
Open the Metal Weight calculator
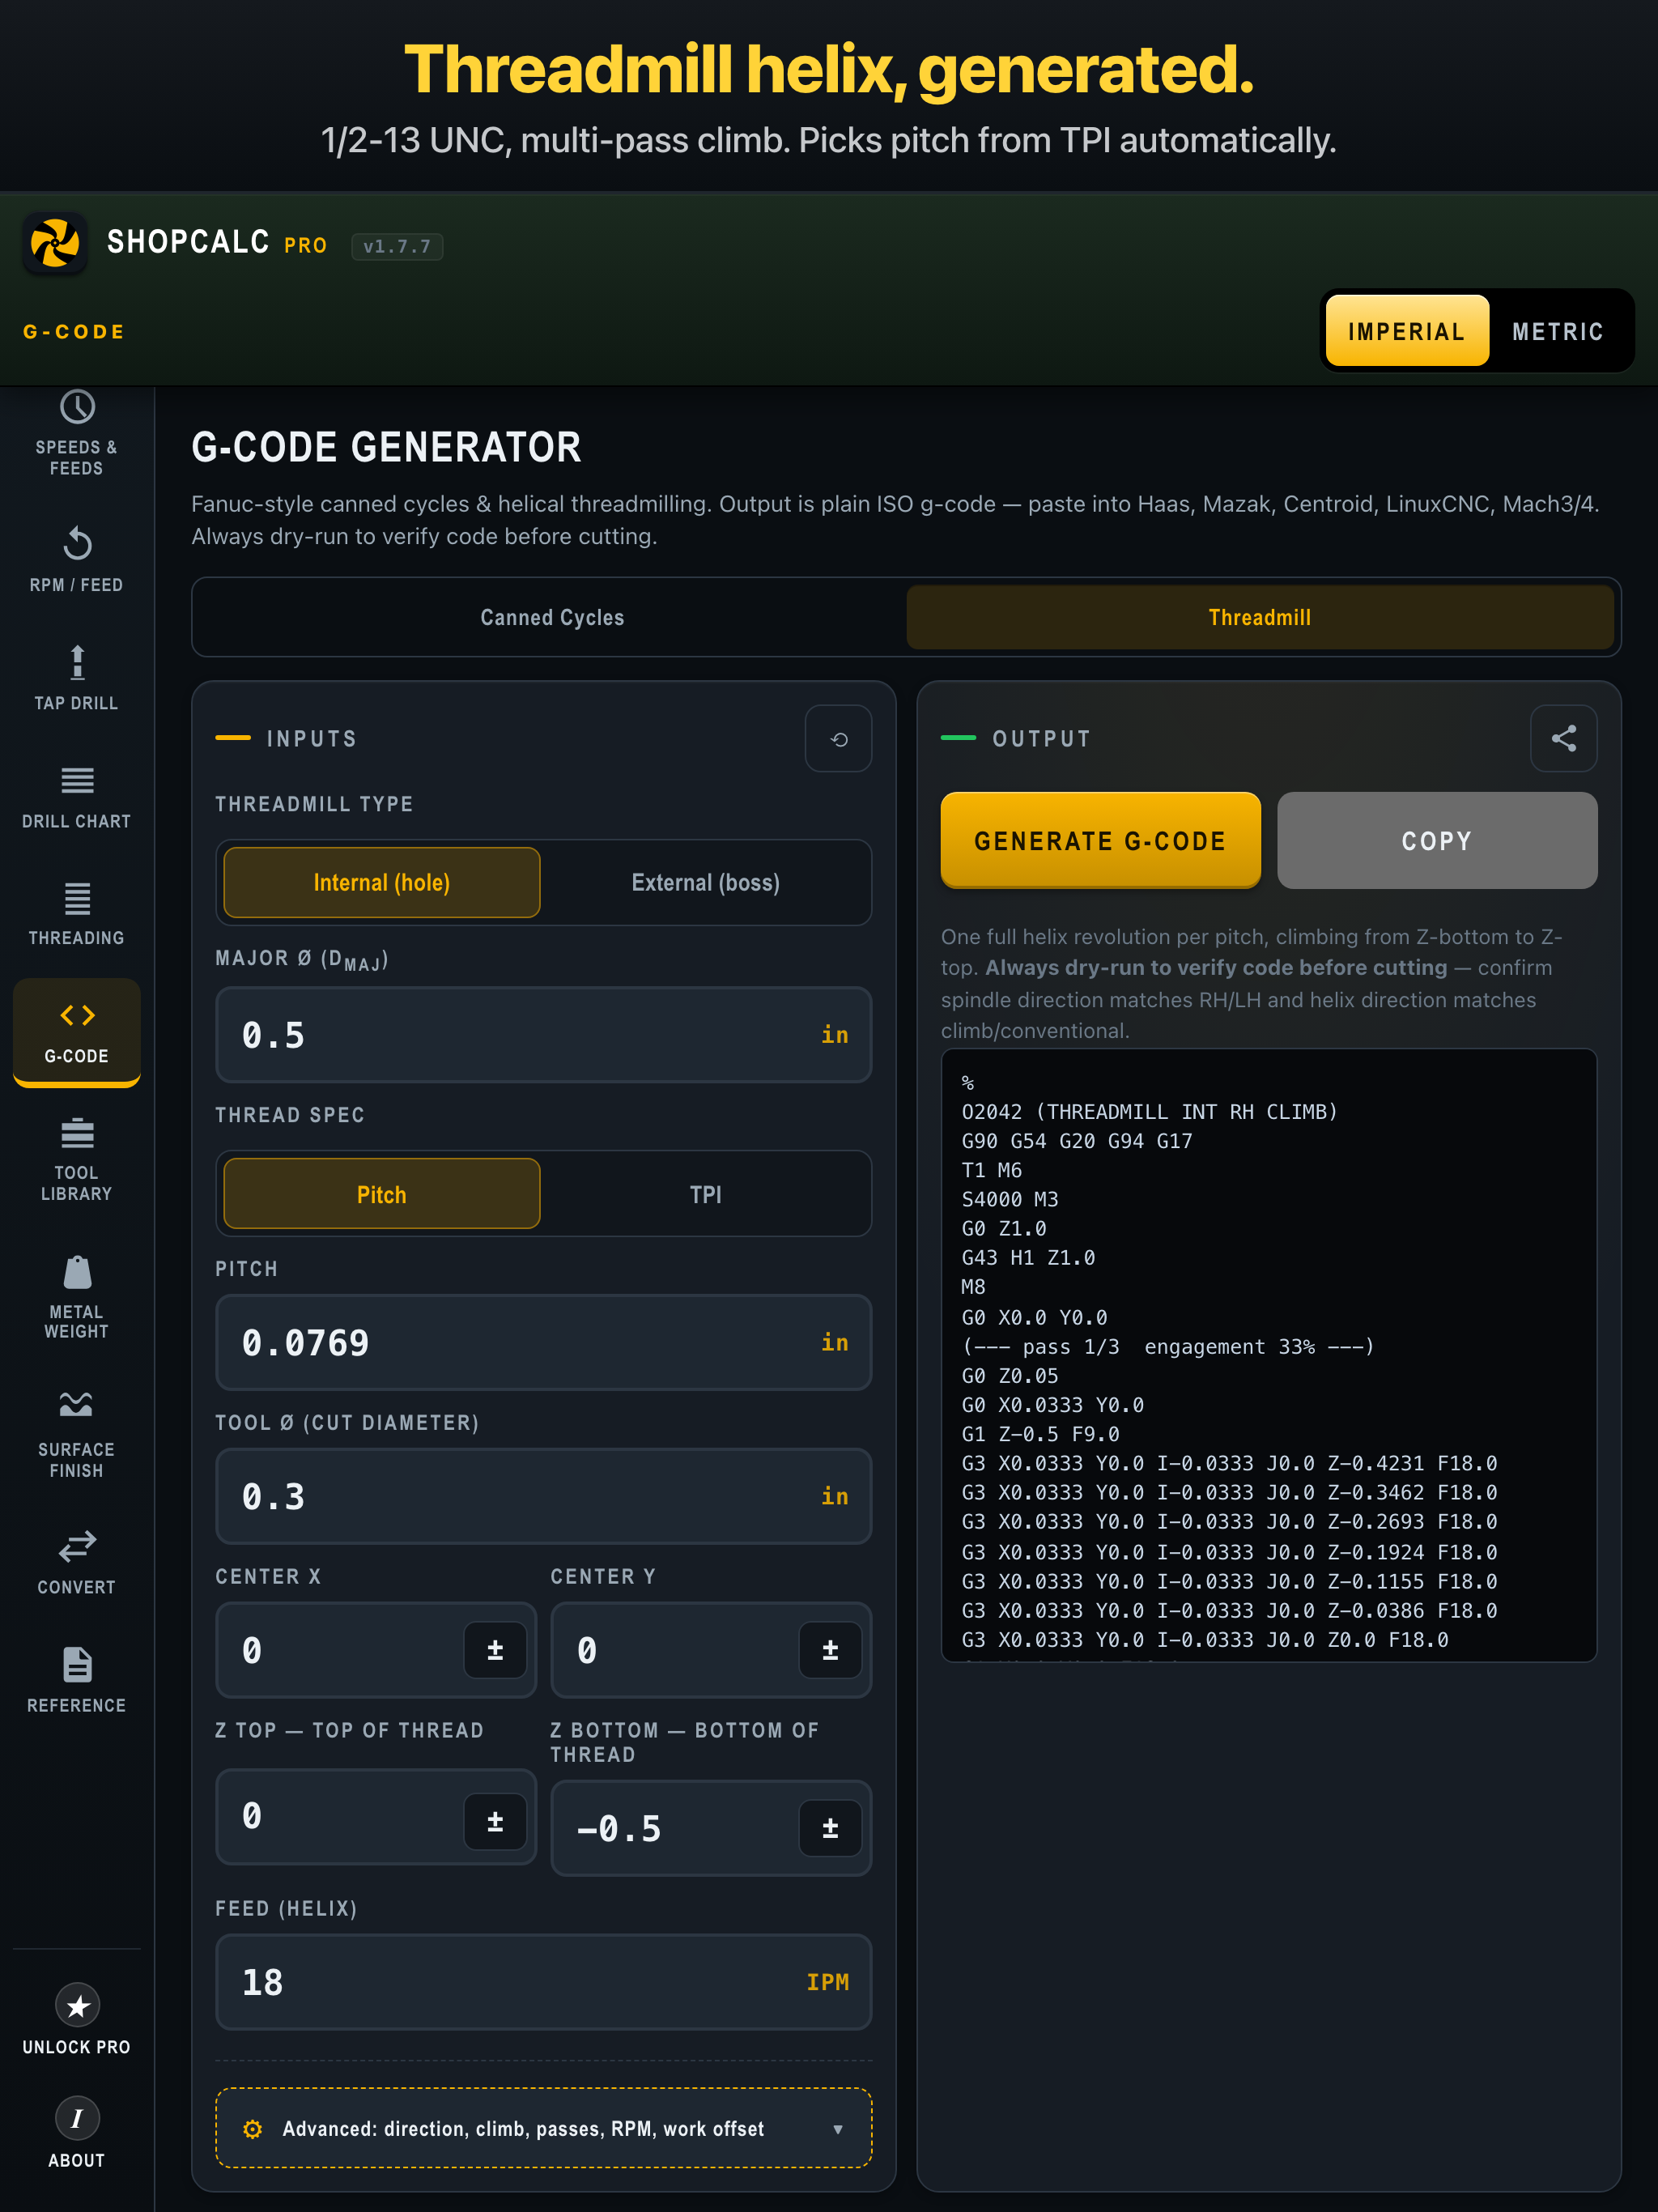pyautogui.click(x=77, y=1298)
